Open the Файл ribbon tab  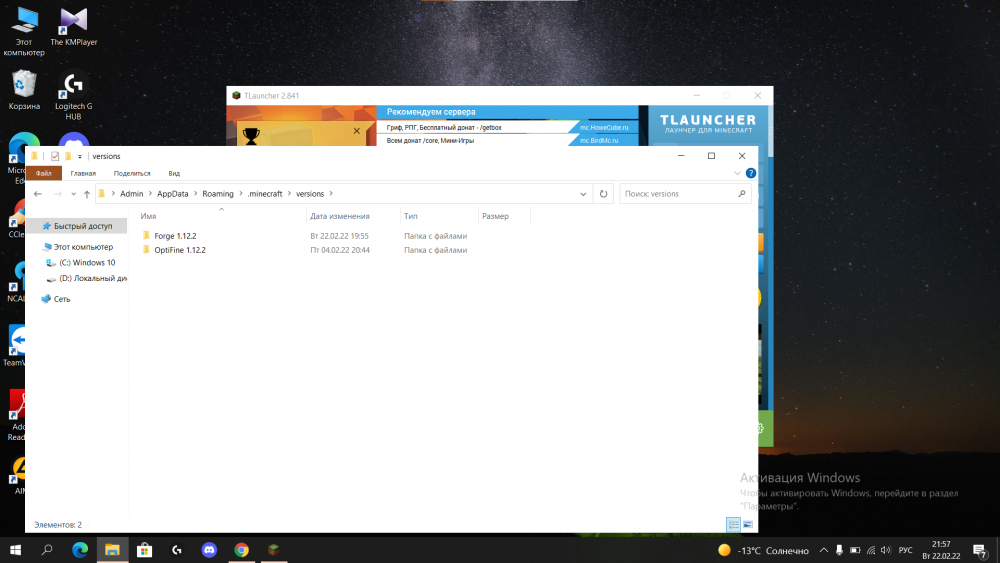tap(43, 173)
